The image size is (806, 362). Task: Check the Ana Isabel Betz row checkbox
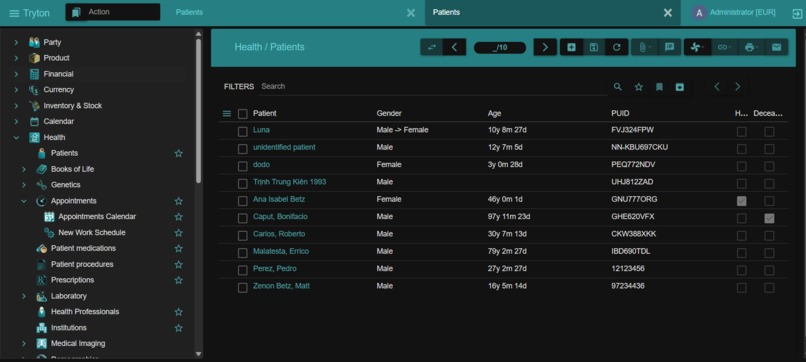coord(243,201)
